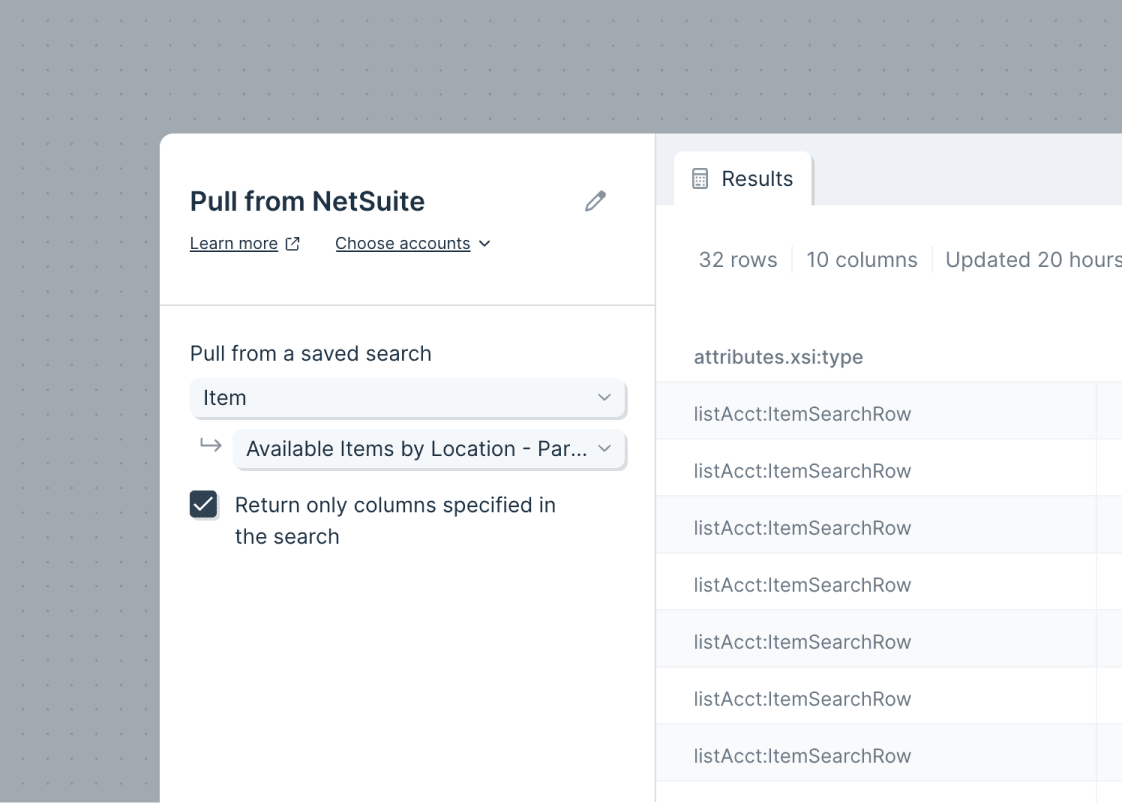Click the Results tab table icon
This screenshot has width=1122, height=803.
700,179
